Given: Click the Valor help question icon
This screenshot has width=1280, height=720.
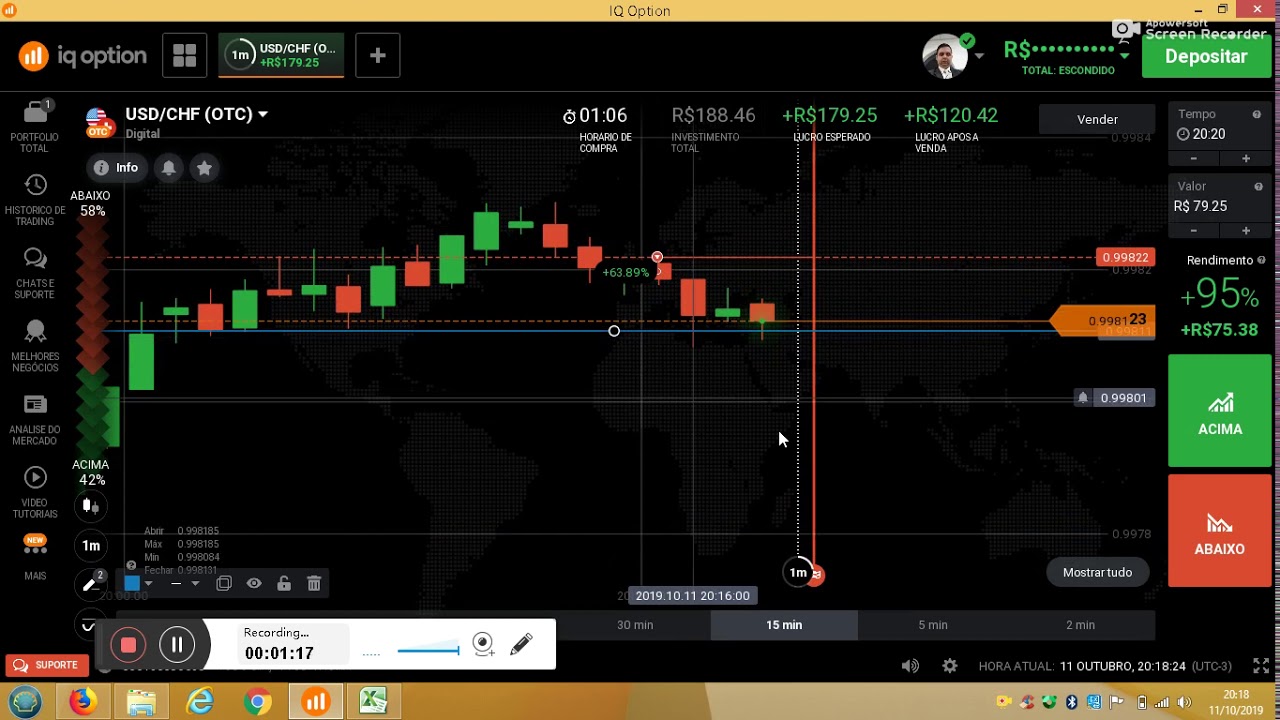Looking at the screenshot, I should click(1258, 187).
